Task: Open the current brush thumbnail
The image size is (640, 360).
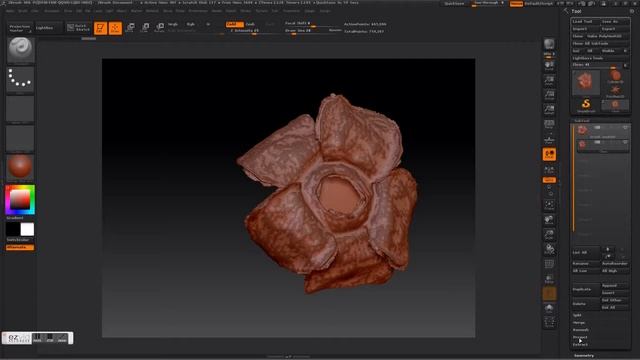Action: point(20,49)
